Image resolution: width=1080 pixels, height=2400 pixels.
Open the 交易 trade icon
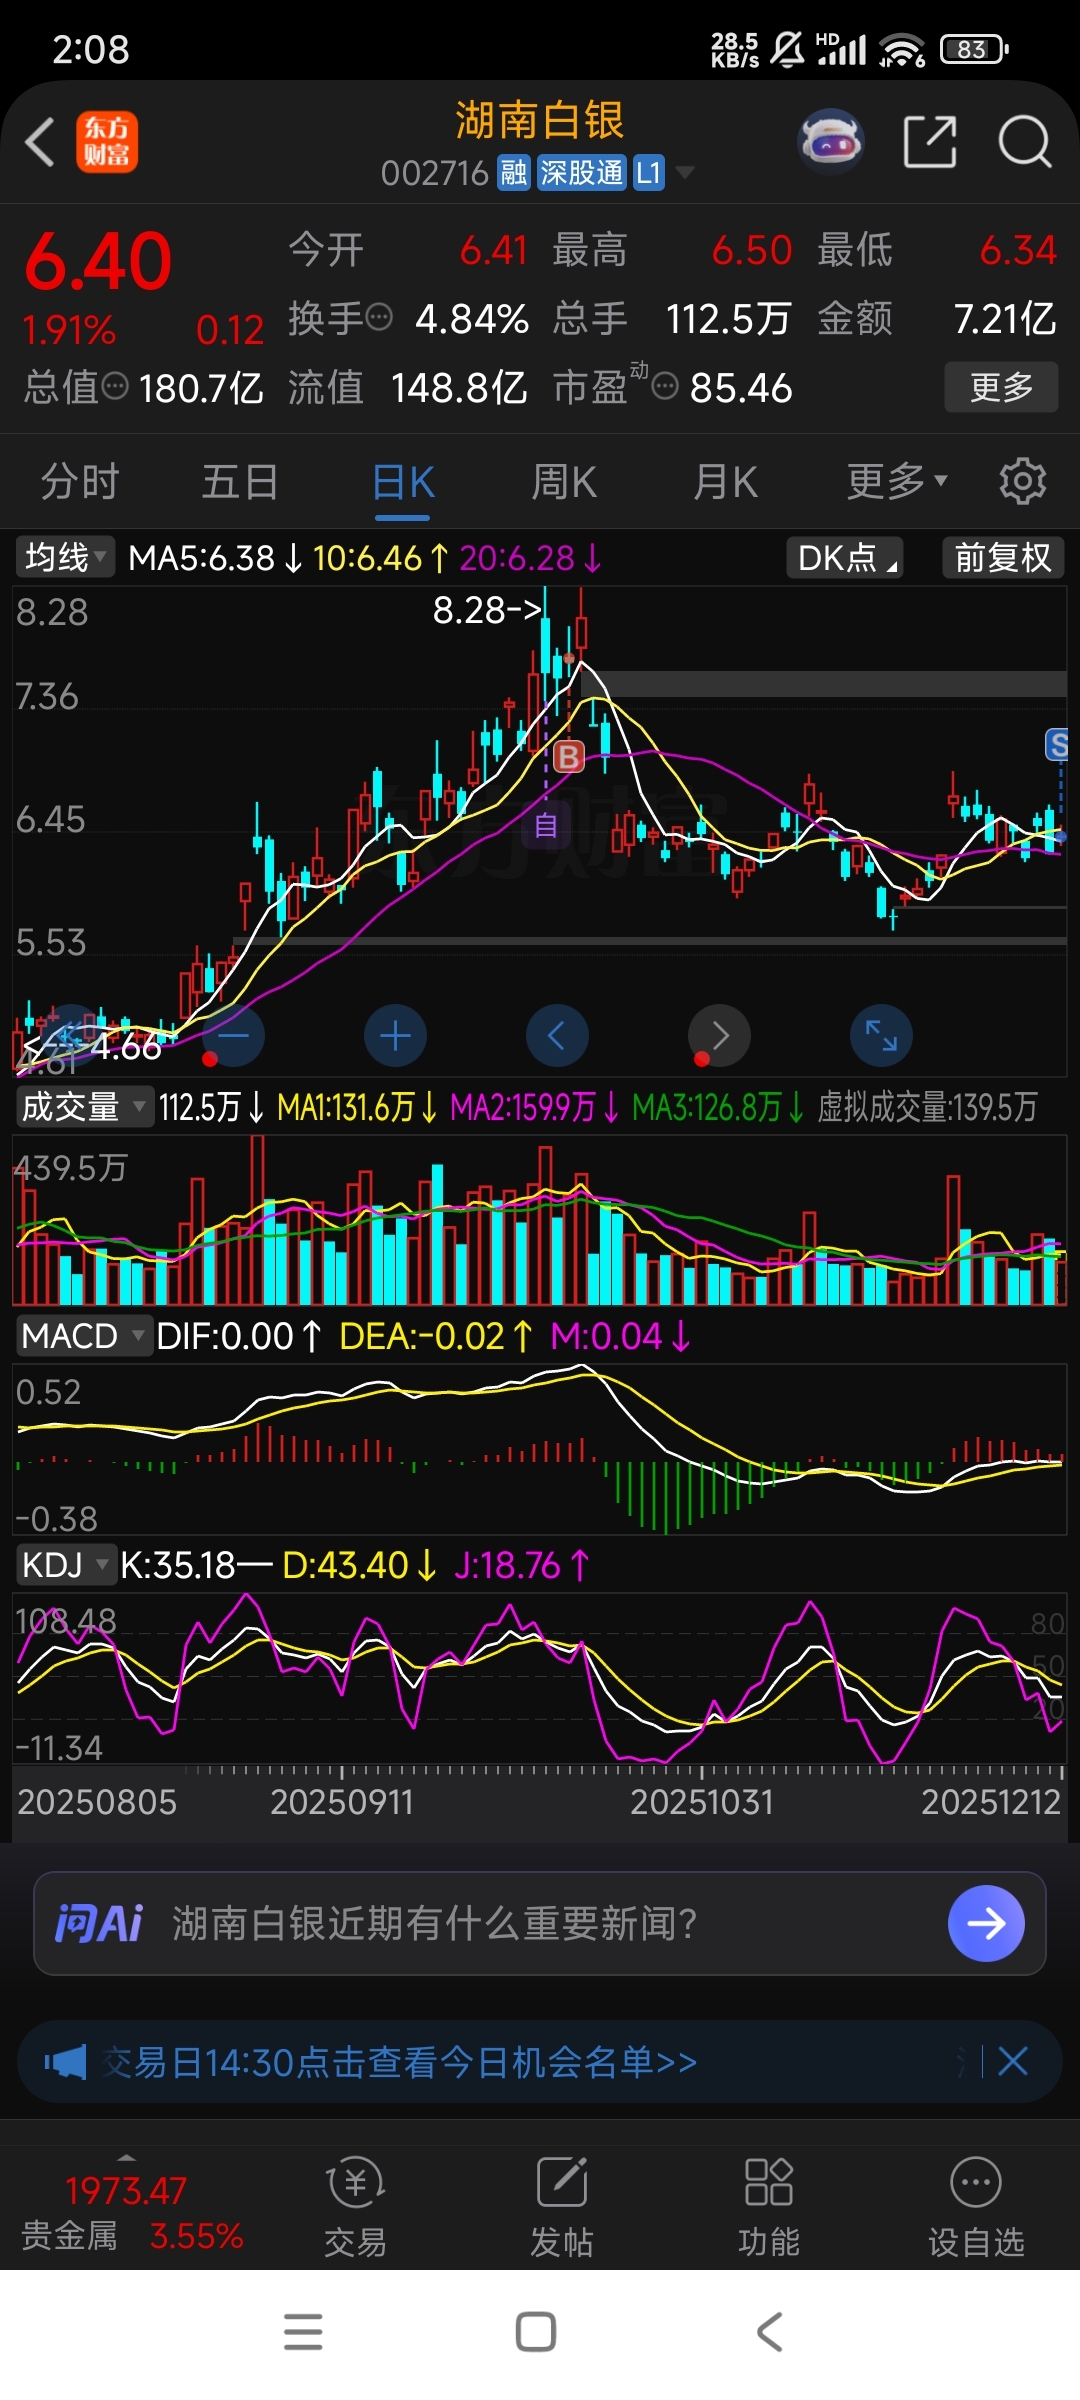pos(355,2208)
